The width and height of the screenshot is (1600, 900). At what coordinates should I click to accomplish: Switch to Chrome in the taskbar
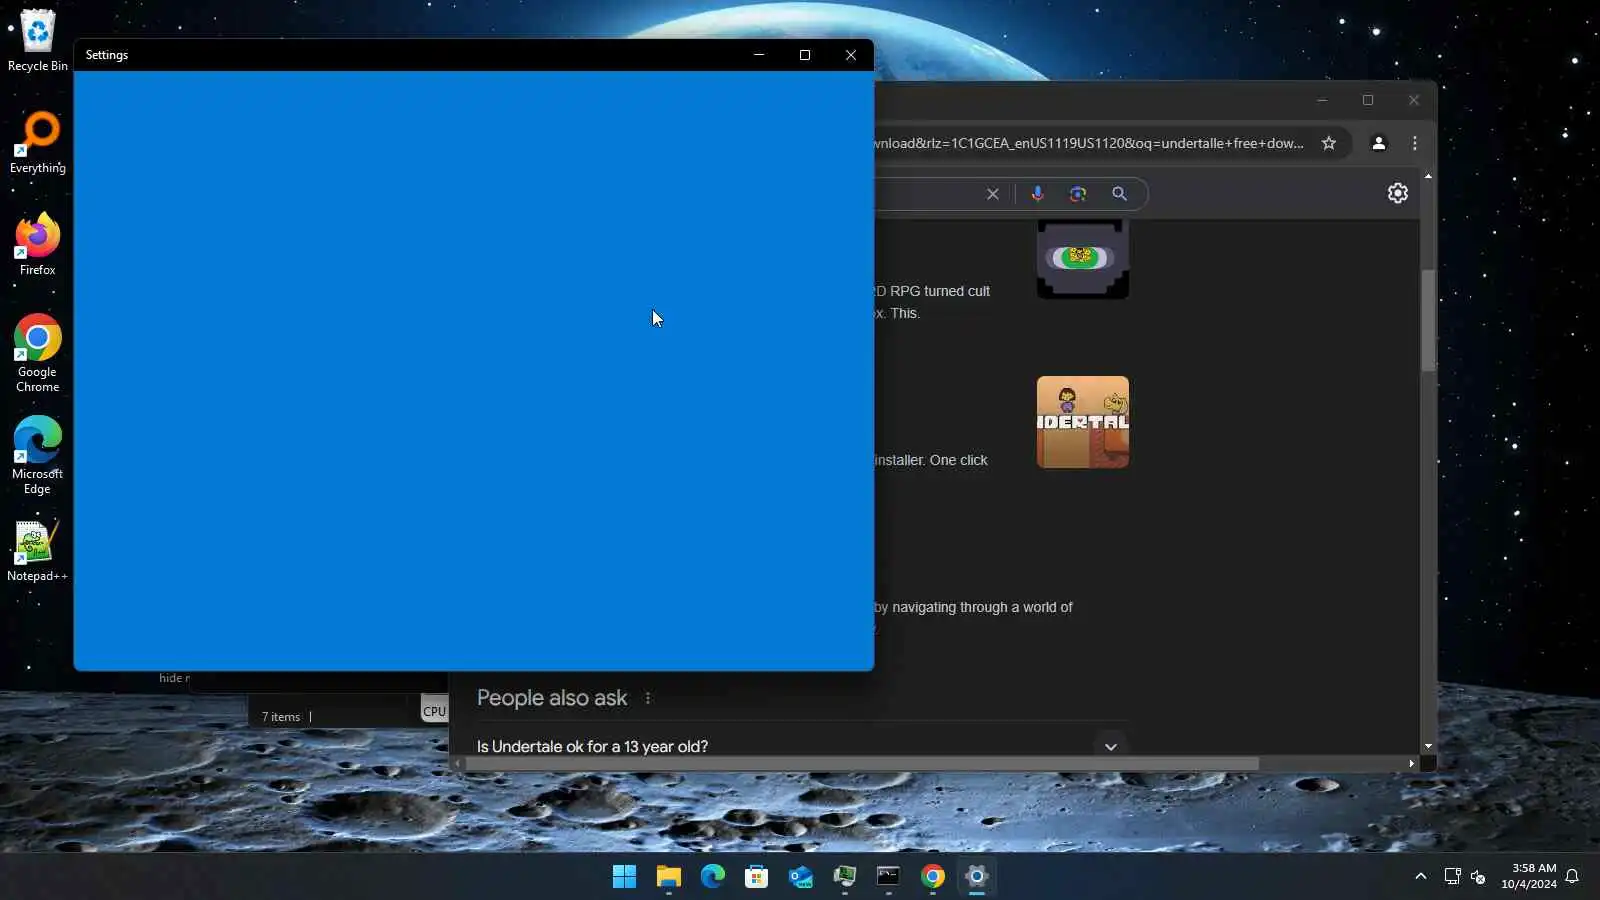click(x=933, y=877)
